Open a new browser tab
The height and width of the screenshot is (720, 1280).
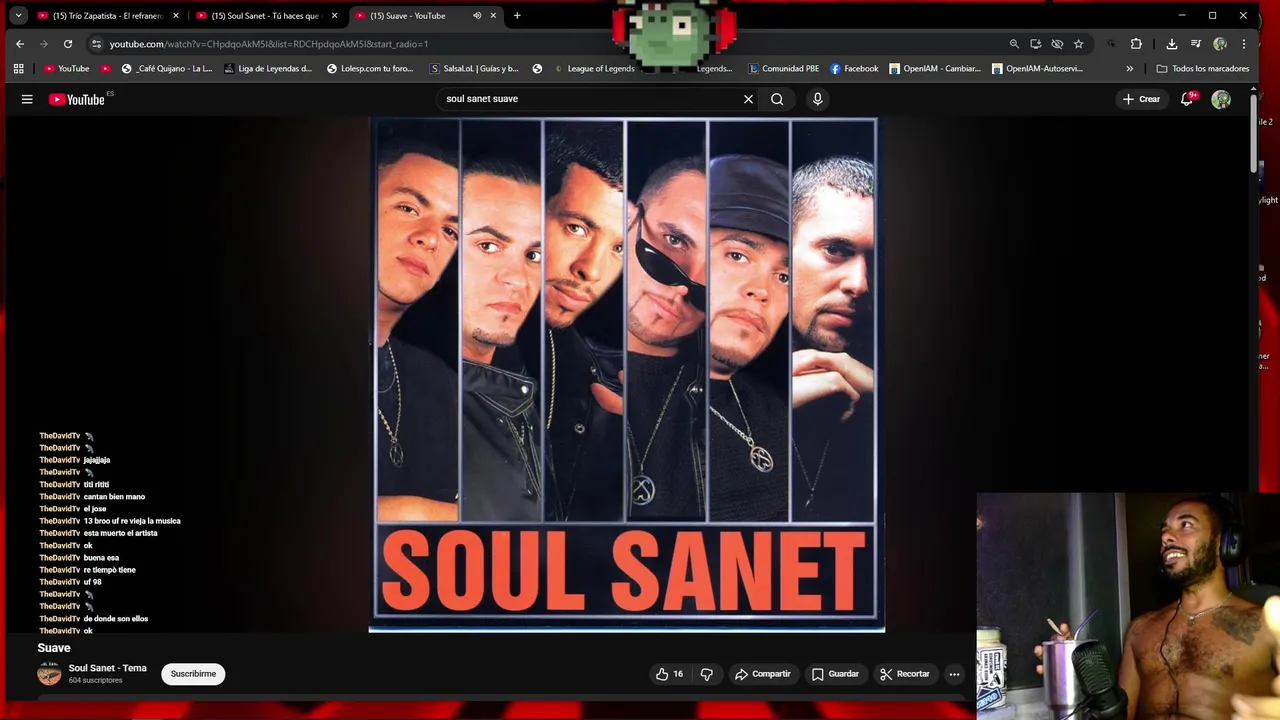[x=517, y=16]
